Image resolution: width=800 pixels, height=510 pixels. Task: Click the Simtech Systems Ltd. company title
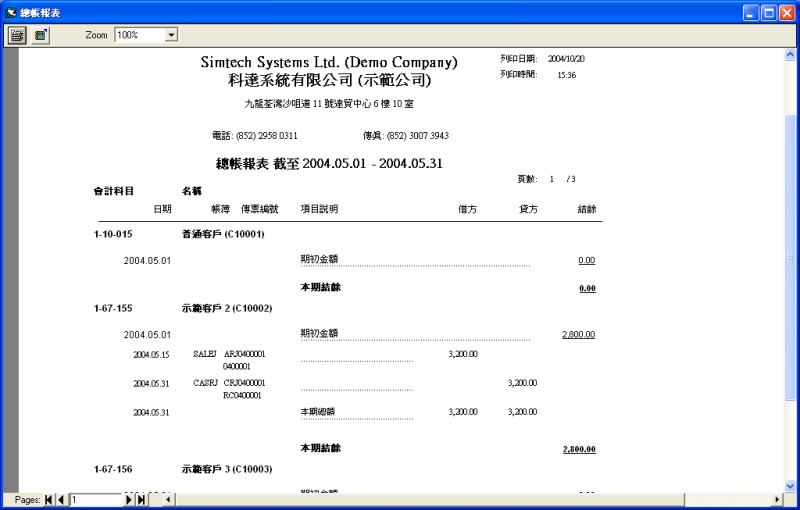pos(329,62)
